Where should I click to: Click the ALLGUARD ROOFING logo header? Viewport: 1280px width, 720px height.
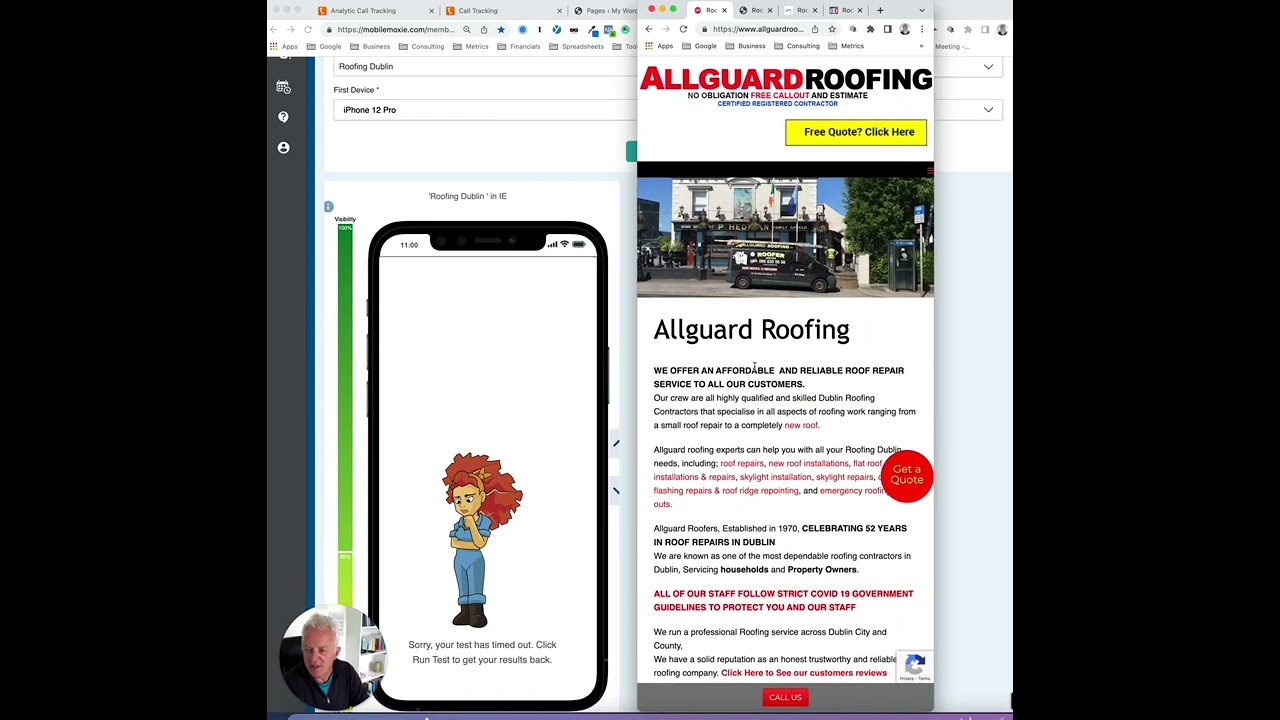785,86
